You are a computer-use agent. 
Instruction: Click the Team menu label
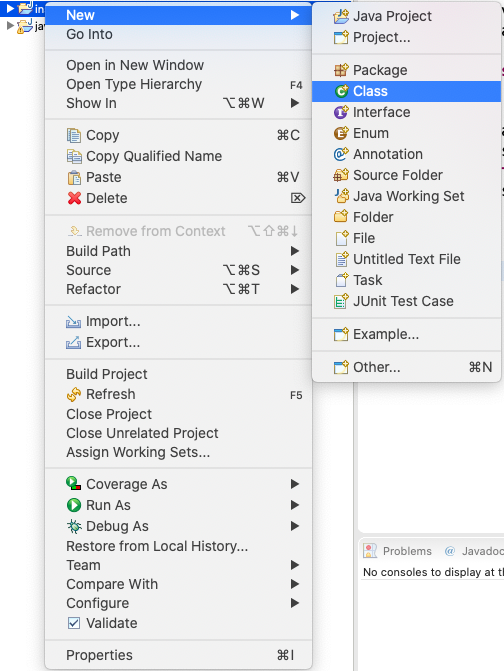click(x=83, y=565)
